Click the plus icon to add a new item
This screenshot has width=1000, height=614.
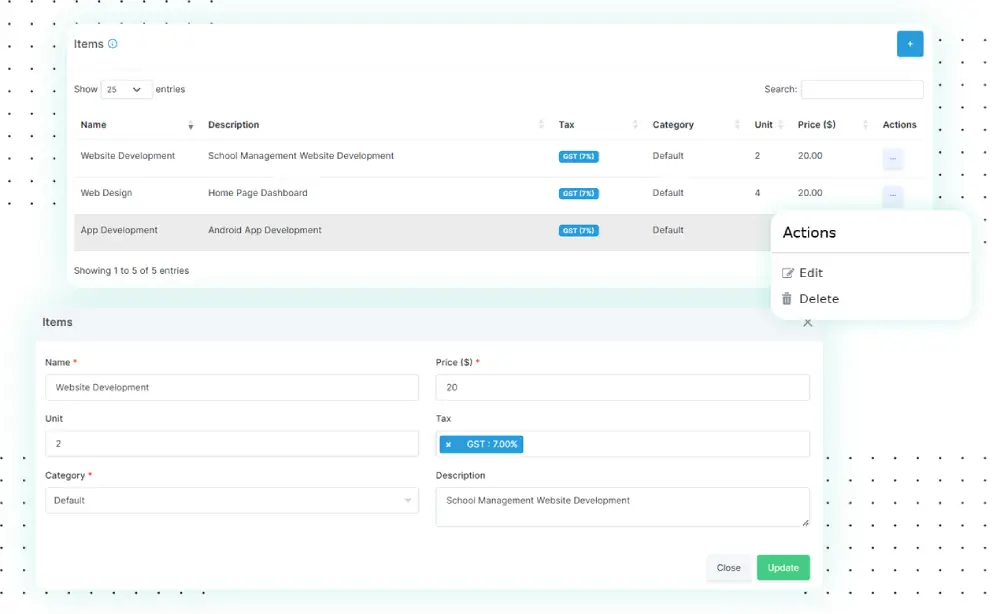point(909,44)
